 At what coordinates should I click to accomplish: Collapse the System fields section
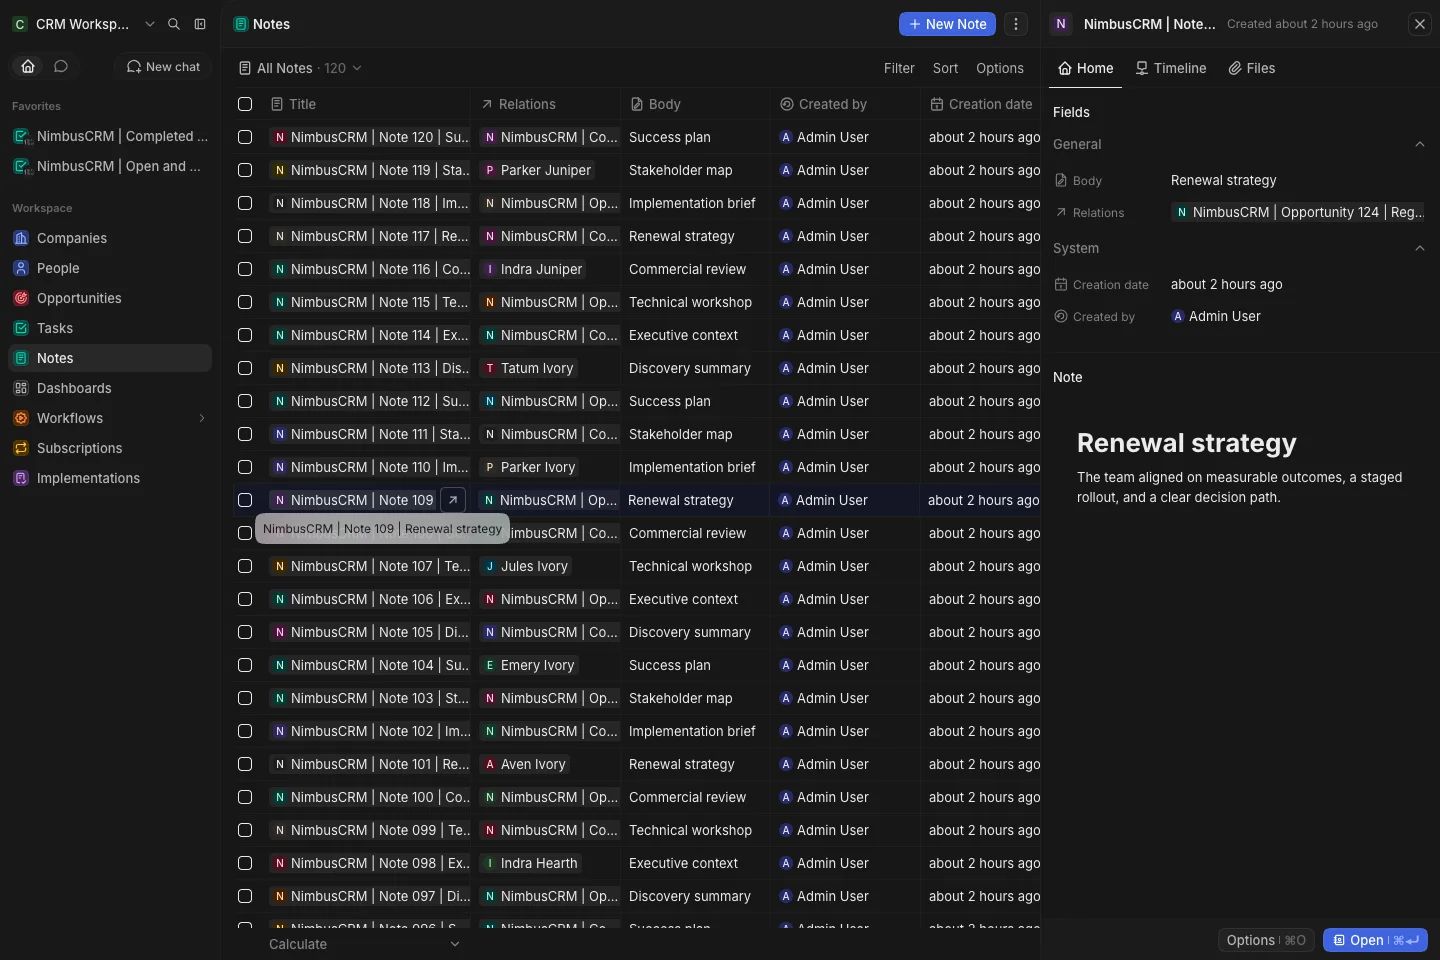tap(1420, 248)
